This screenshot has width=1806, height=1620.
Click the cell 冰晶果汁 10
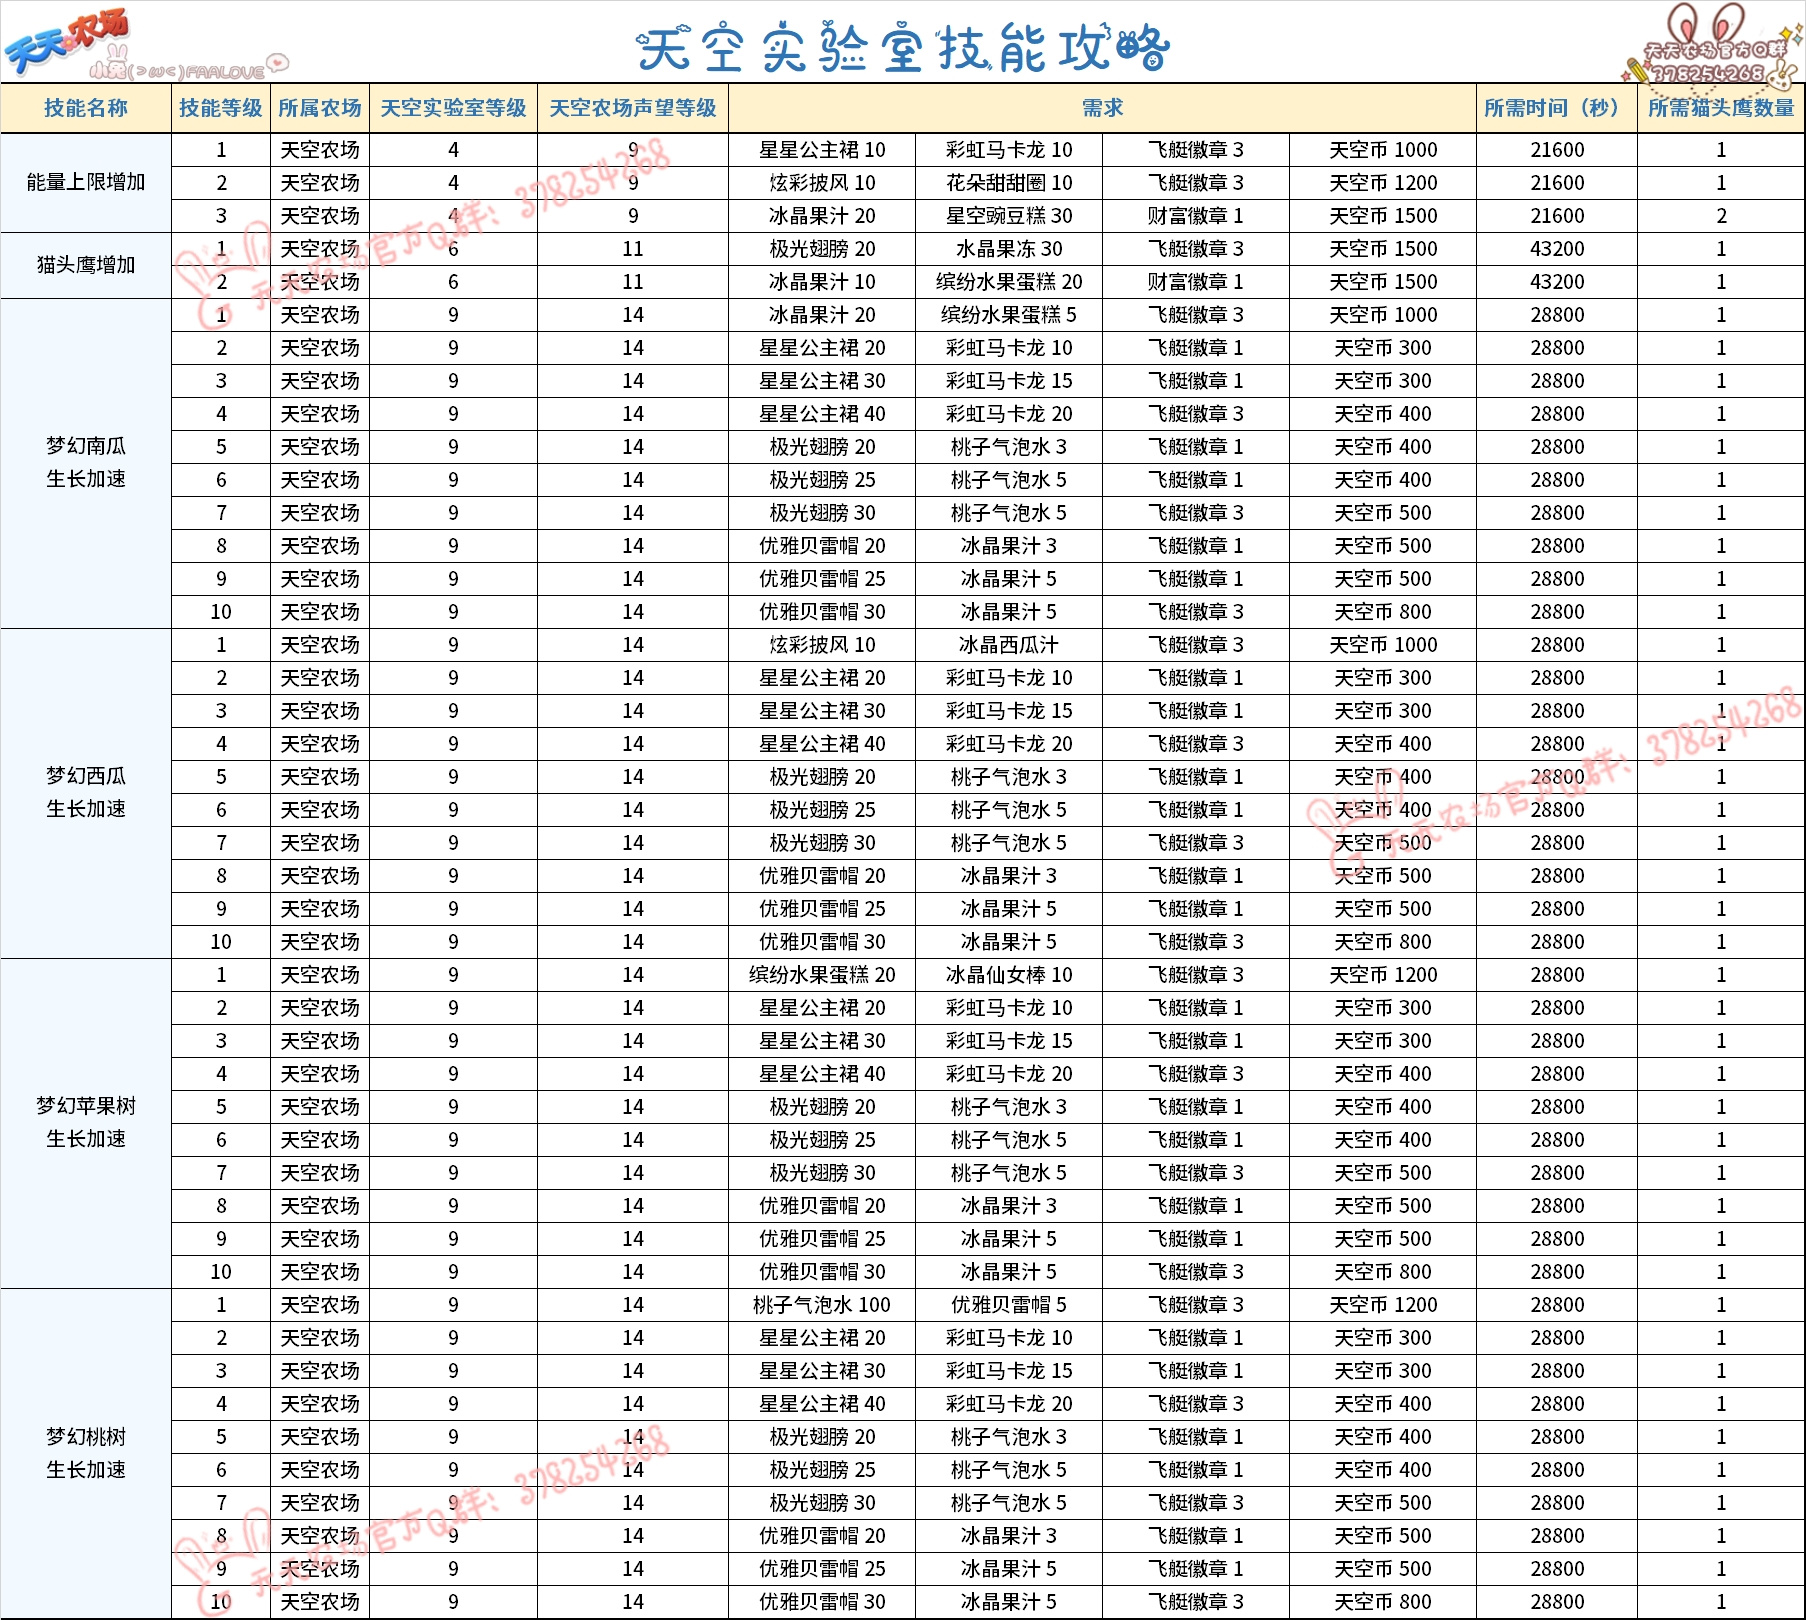point(822,282)
